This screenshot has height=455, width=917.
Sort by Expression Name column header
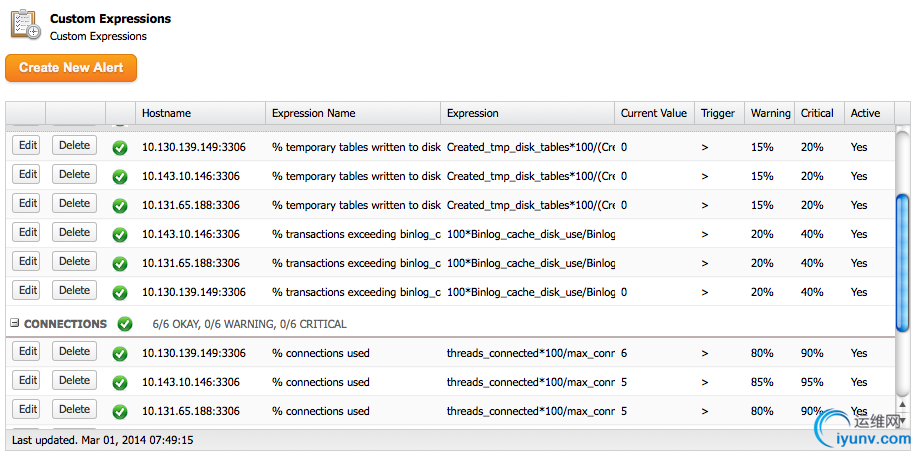tap(313, 113)
